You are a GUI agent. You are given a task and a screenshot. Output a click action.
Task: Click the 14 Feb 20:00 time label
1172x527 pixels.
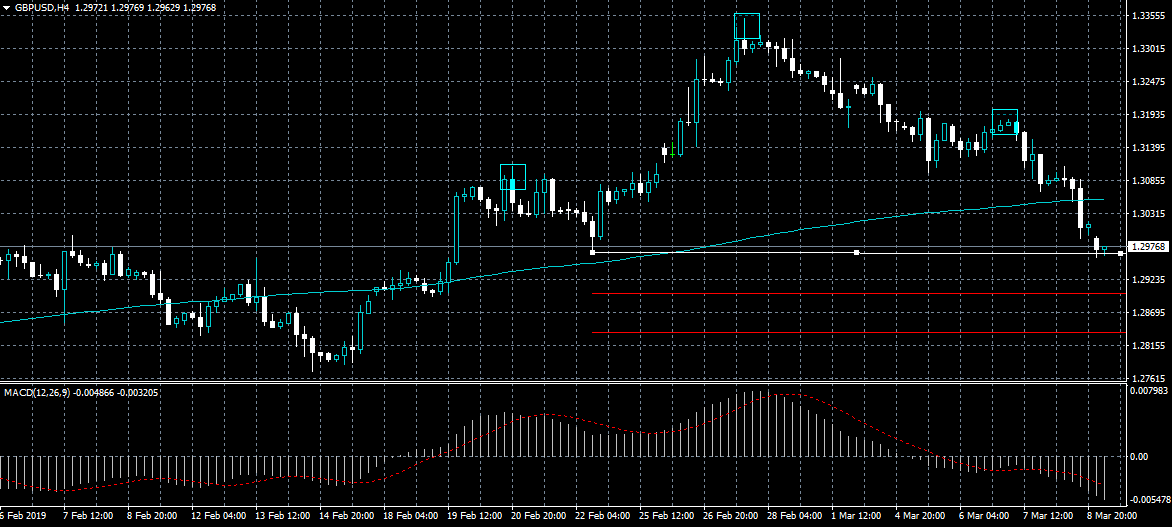[x=346, y=516]
